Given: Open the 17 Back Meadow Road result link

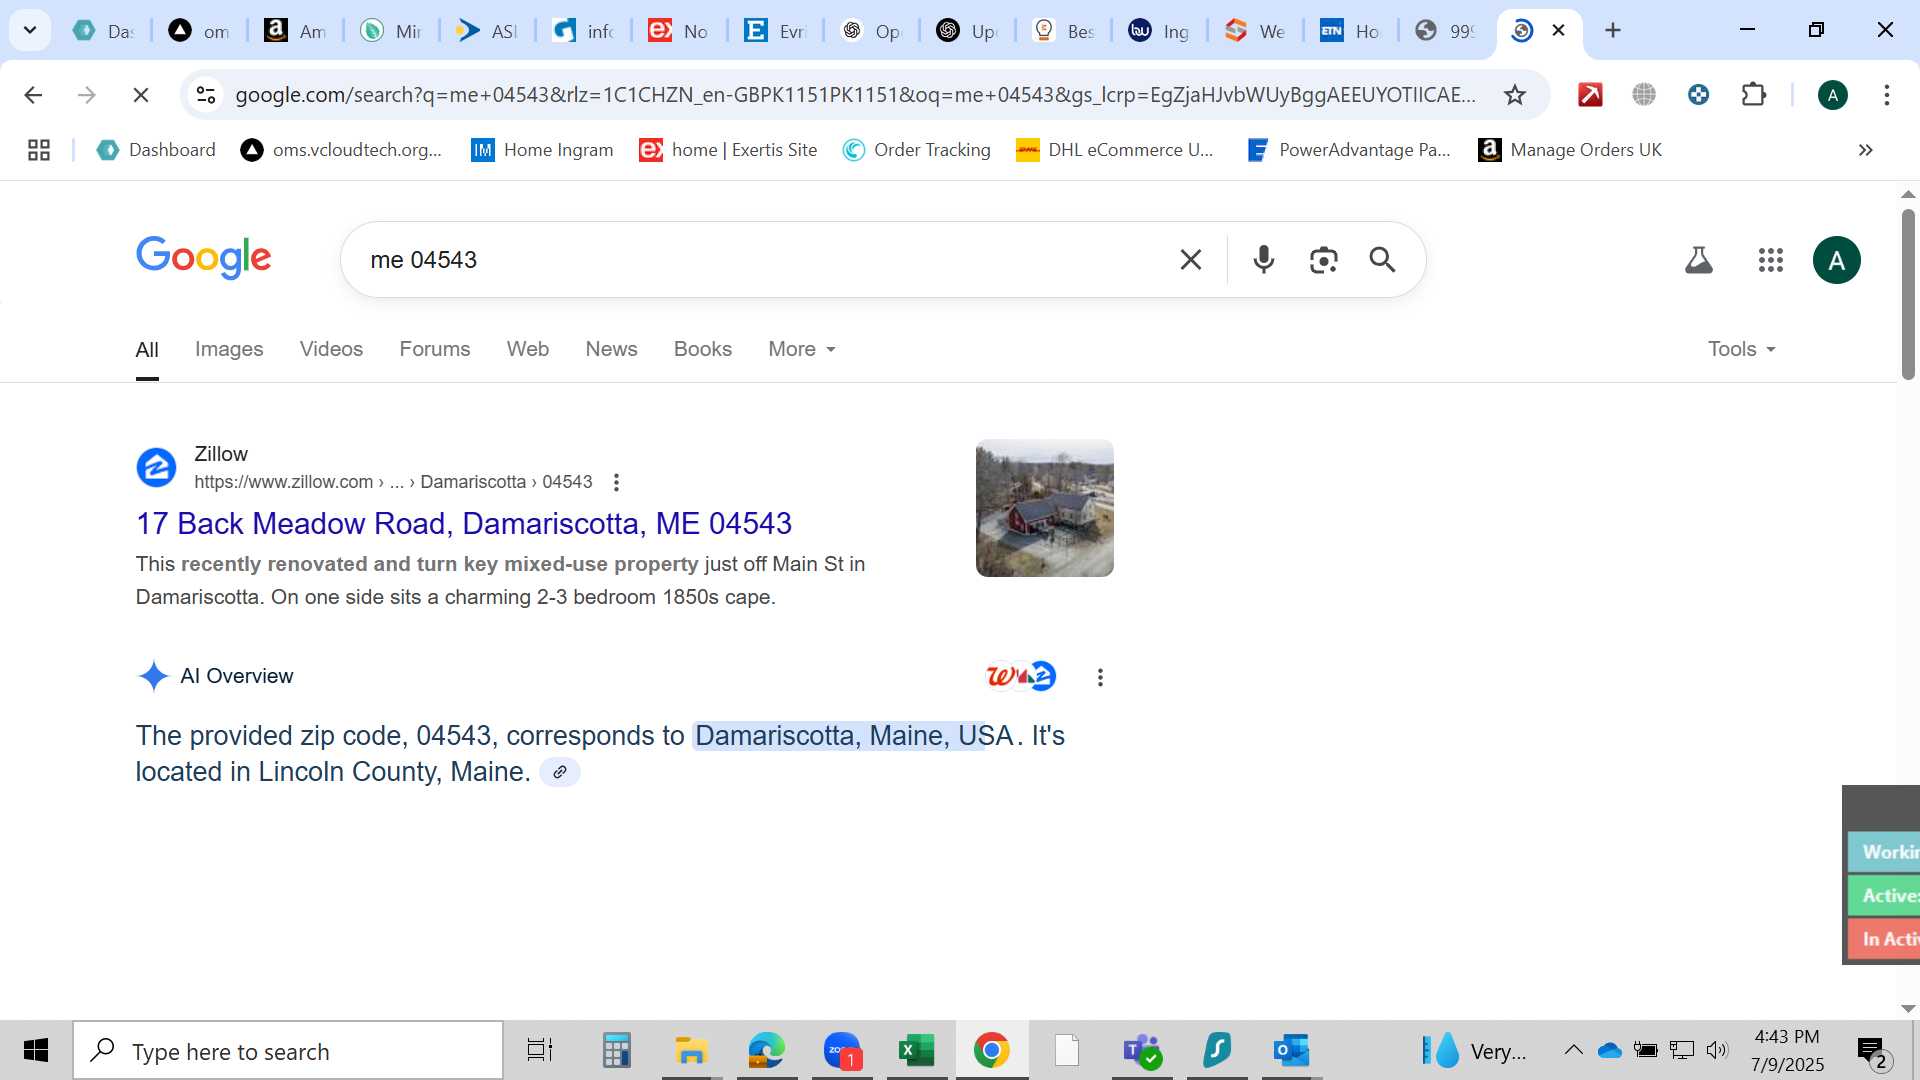Looking at the screenshot, I should 464,523.
